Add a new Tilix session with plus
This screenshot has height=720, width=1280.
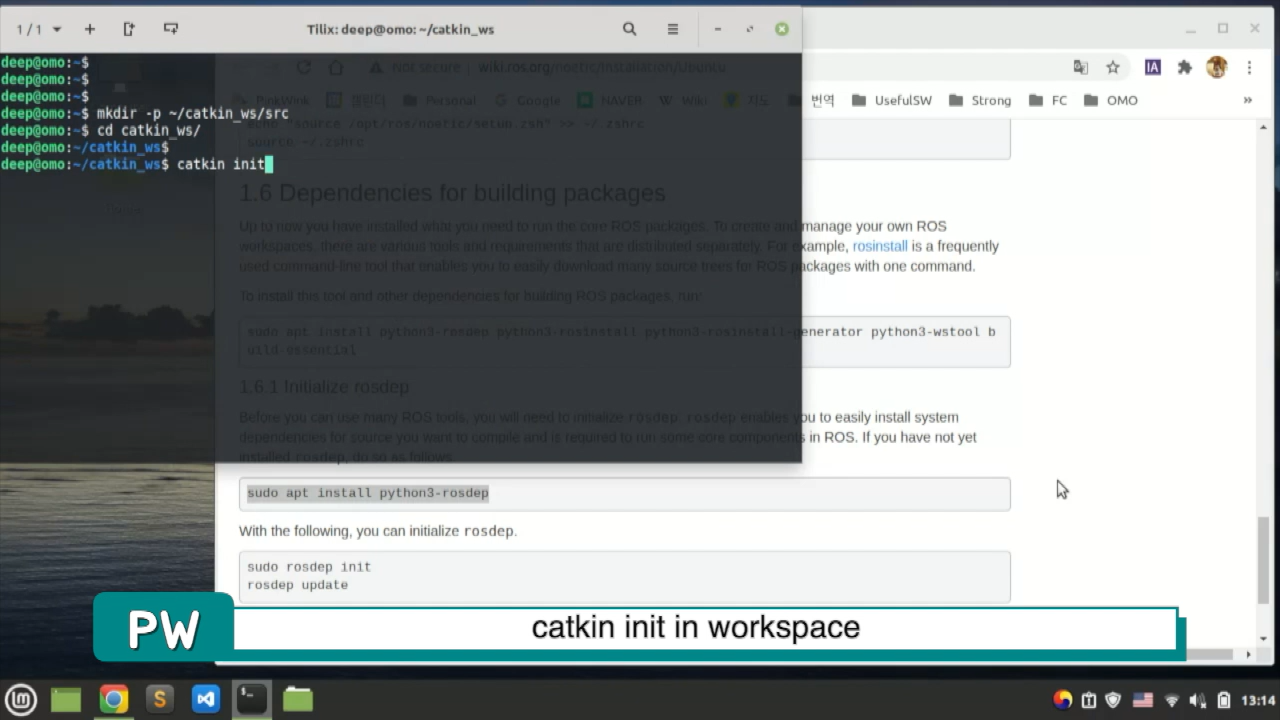click(x=89, y=29)
